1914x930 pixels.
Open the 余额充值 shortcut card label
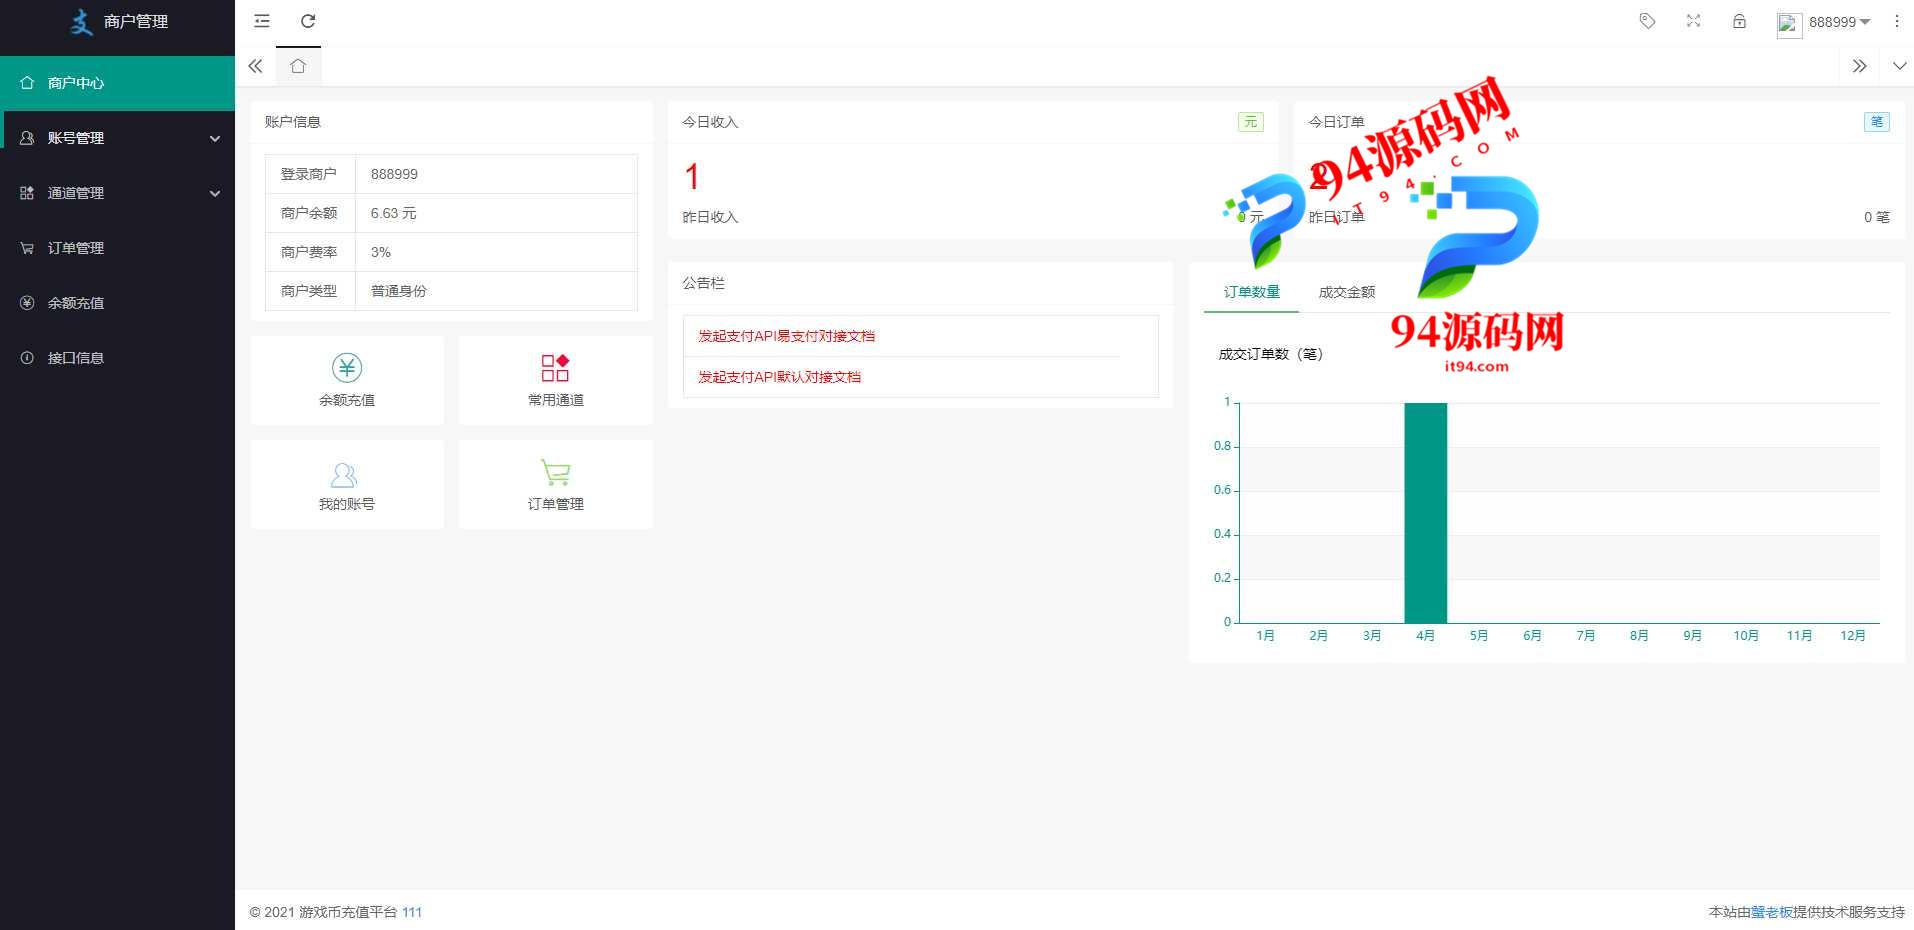[x=347, y=400]
